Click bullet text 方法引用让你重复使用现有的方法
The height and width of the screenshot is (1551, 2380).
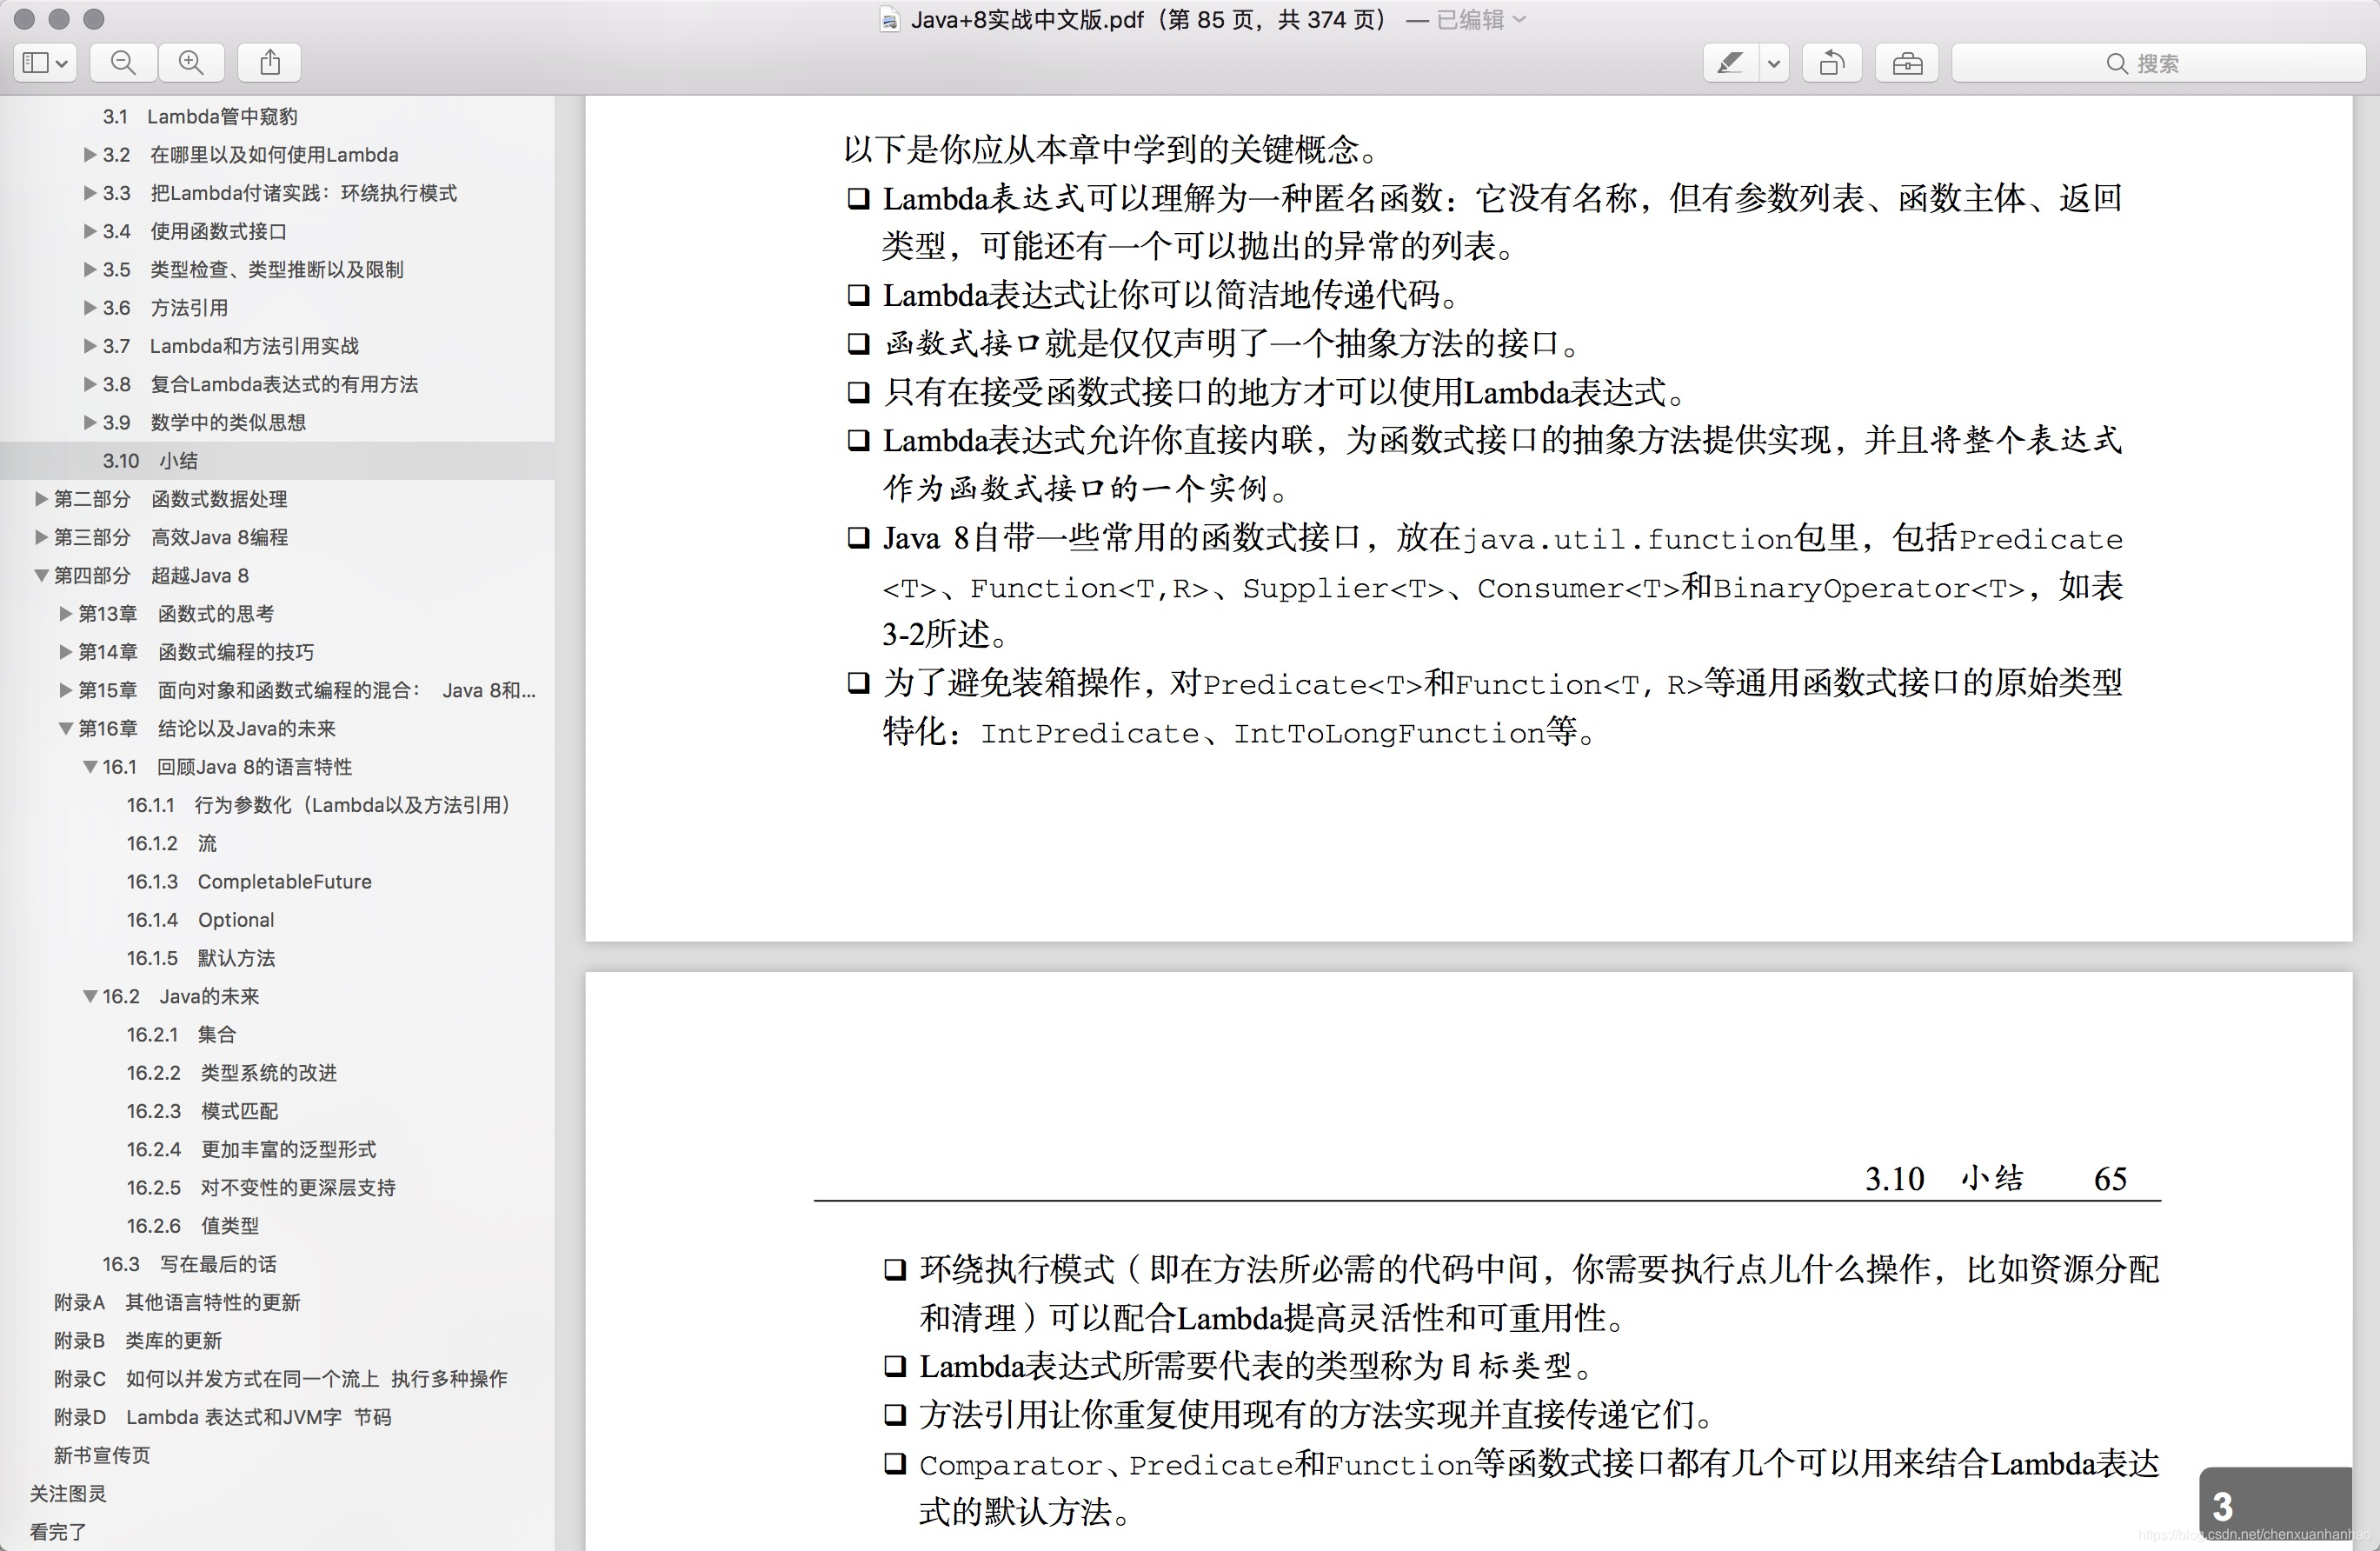[1317, 1414]
